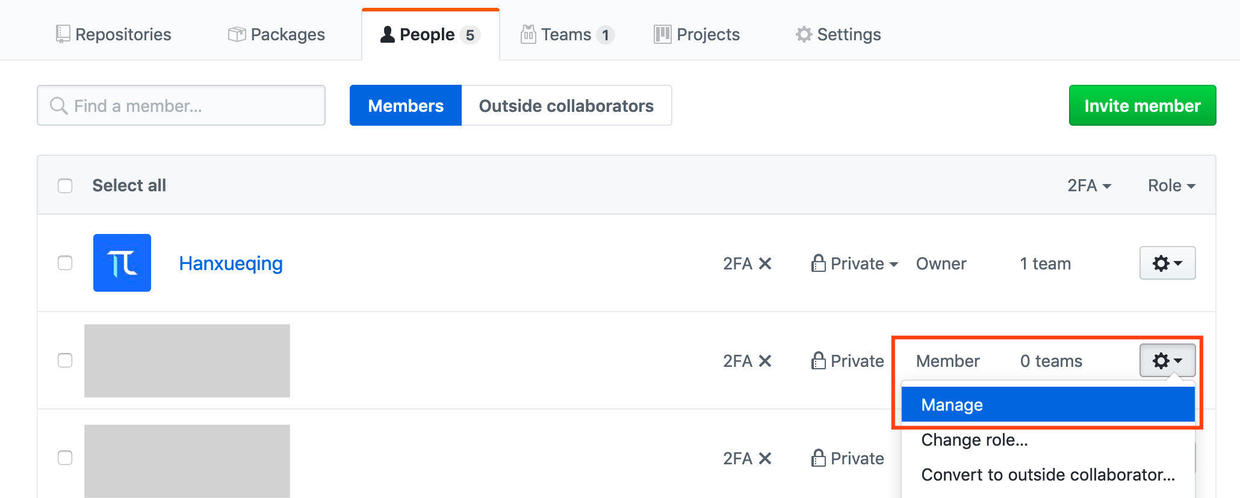This screenshot has width=1240, height=498.
Task: Click Hanxueqing's blue avatar icon
Action: (x=122, y=263)
